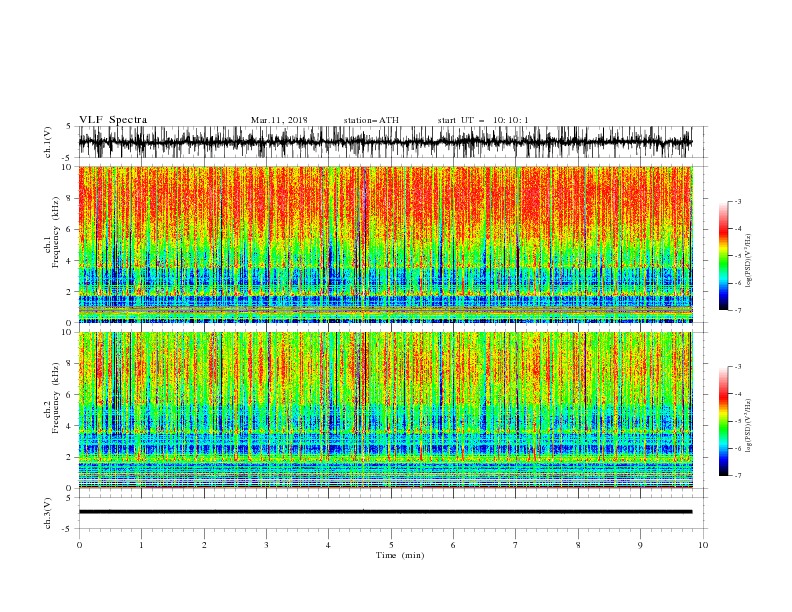Click time axis tick label "9"
Viewport: 792px width, 612px height.
tap(640, 545)
